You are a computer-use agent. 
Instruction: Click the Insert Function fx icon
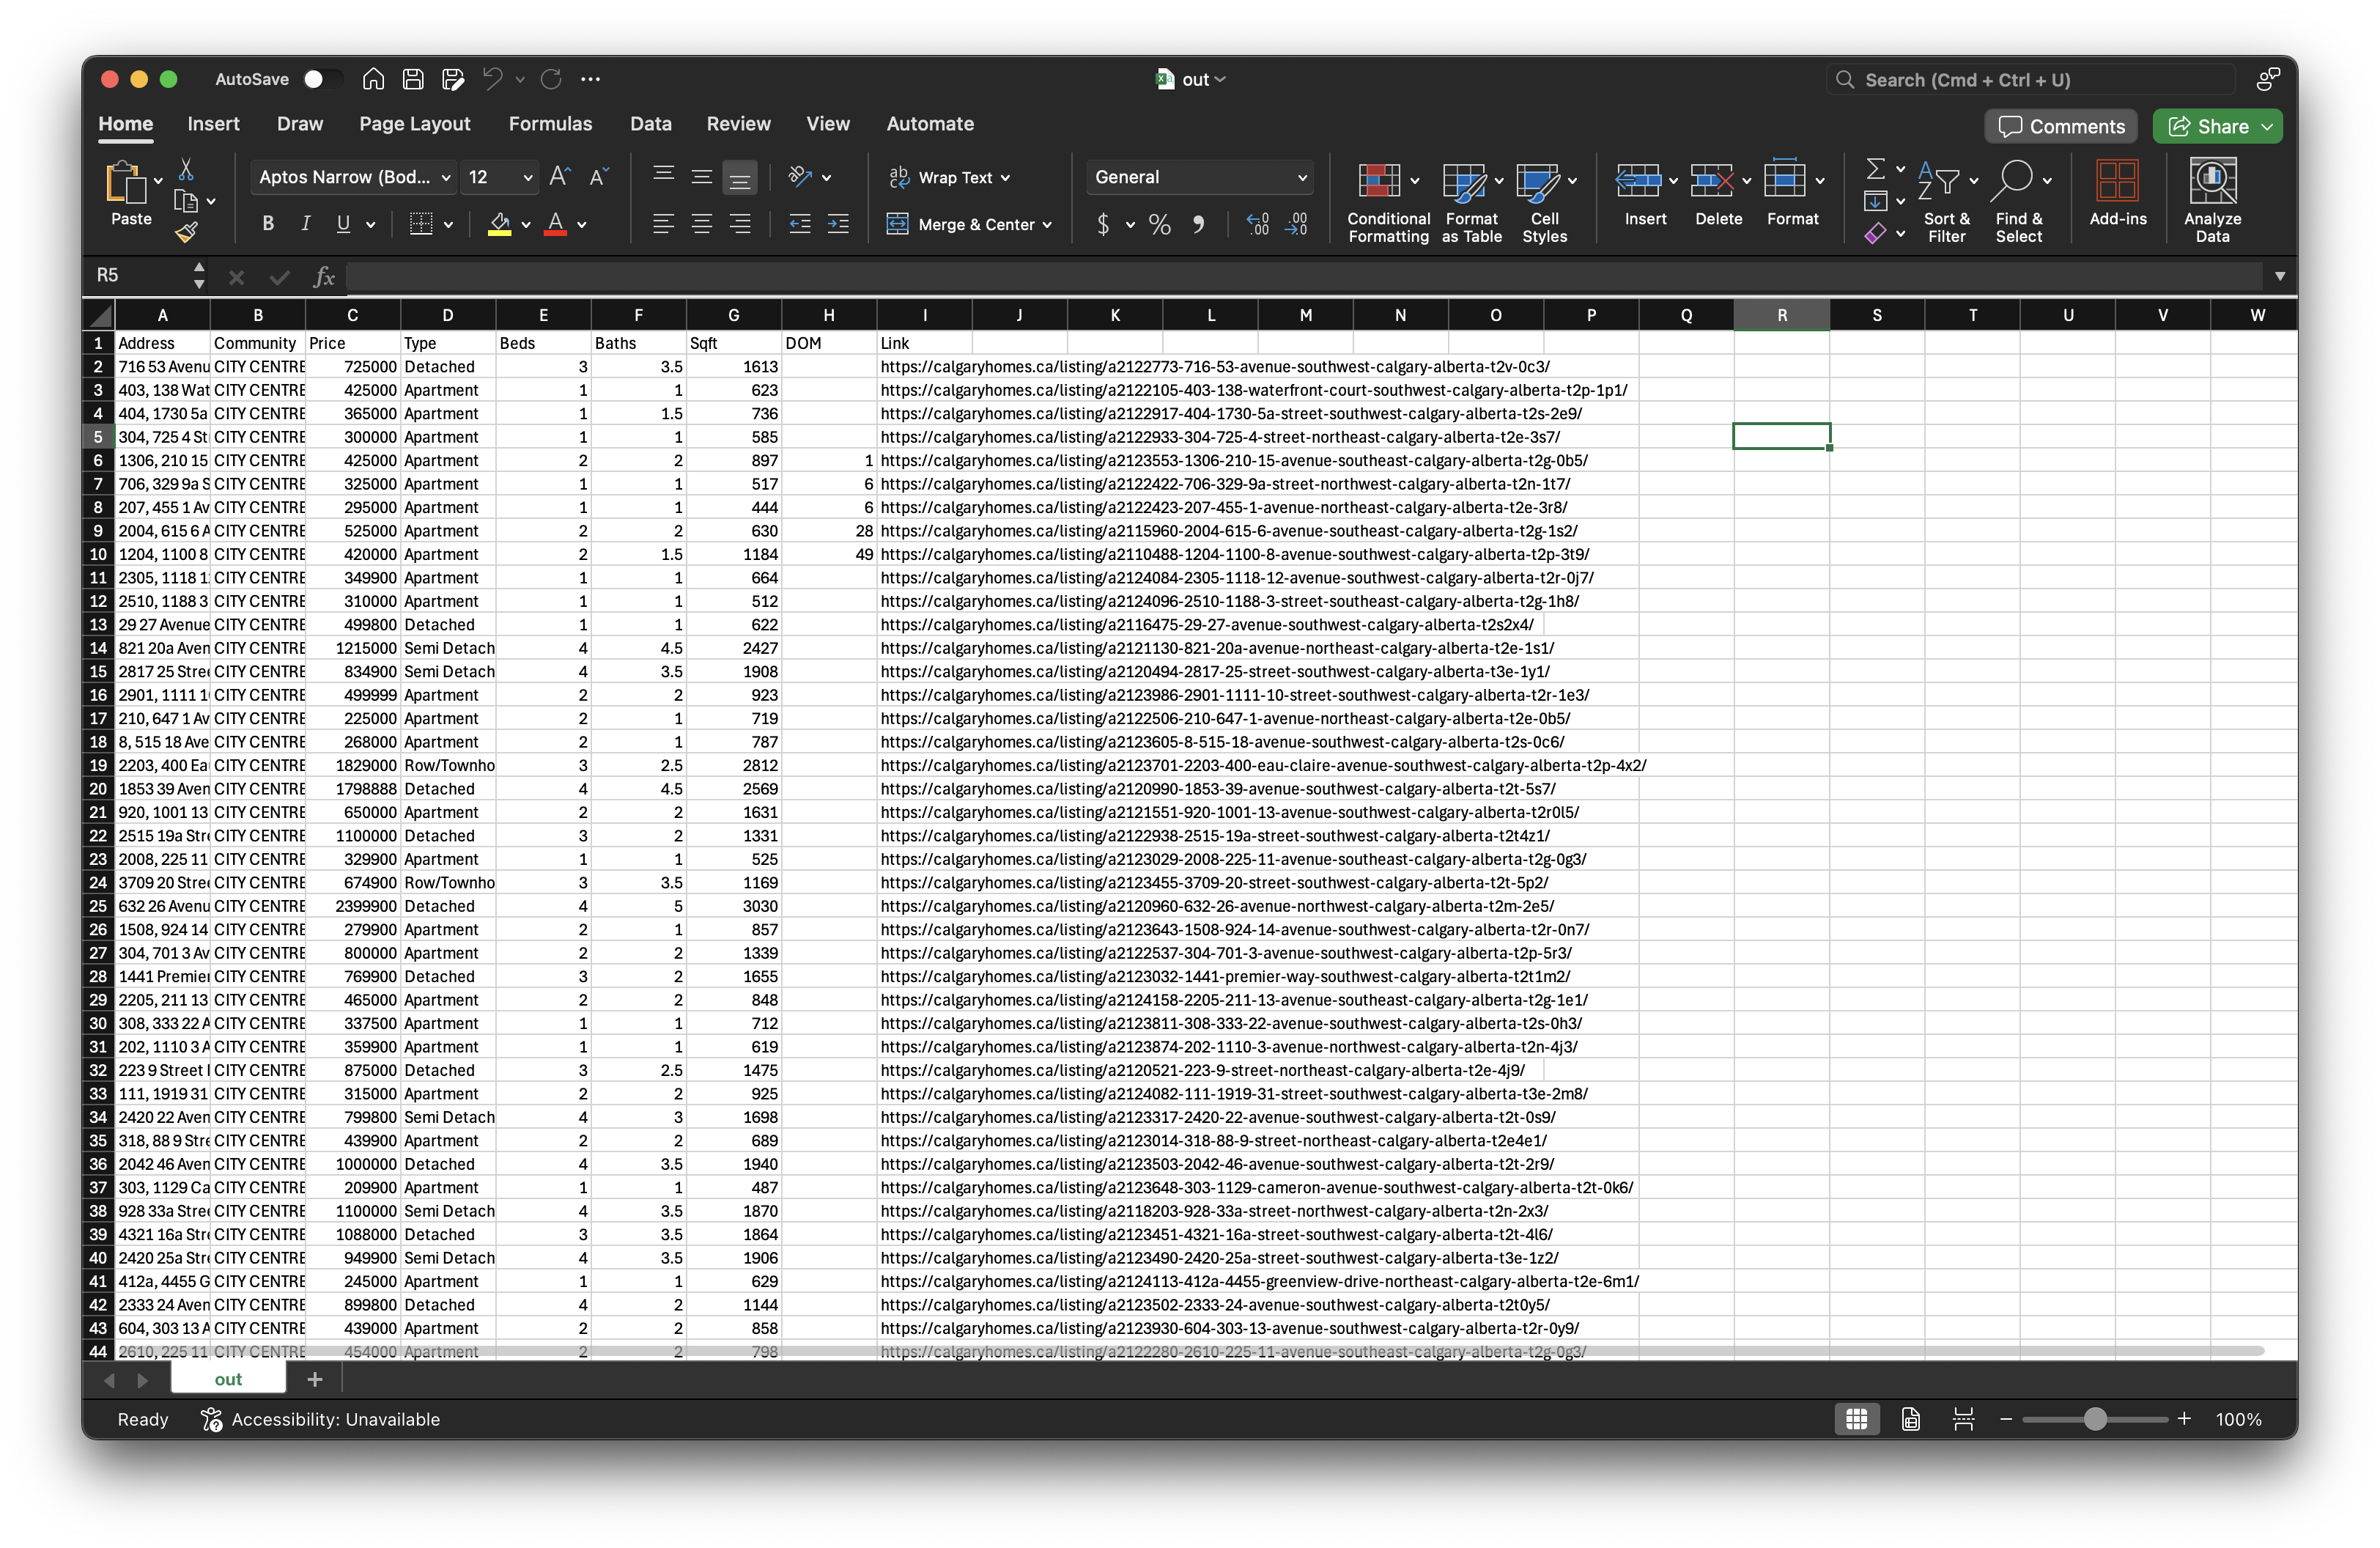pos(324,277)
